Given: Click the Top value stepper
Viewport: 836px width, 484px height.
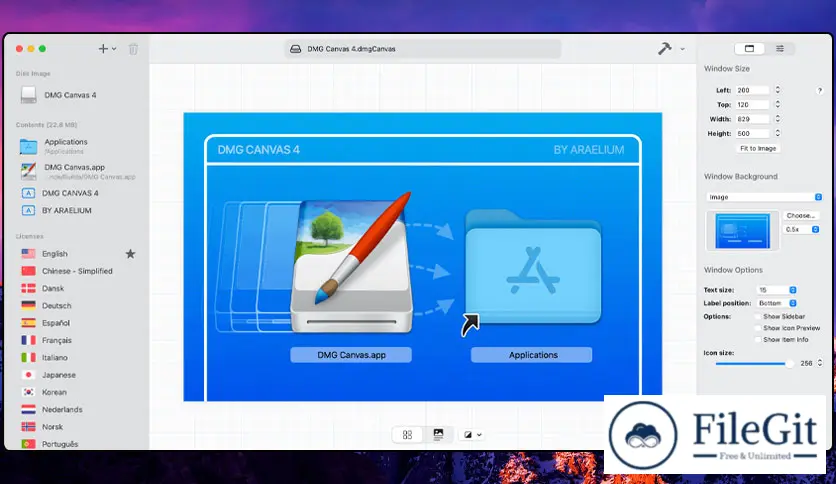Looking at the screenshot, I should coord(777,104).
